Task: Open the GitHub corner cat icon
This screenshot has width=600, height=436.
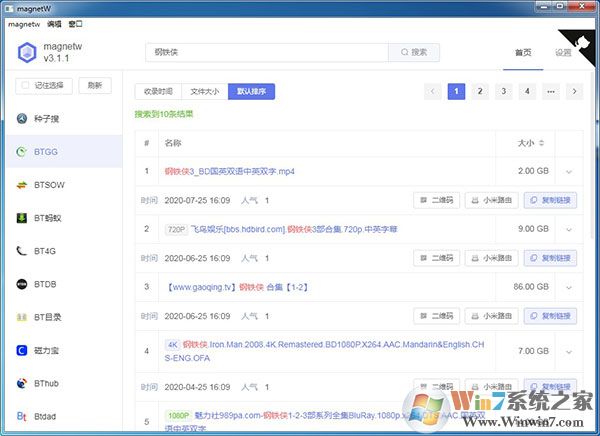Action: pyautogui.click(x=583, y=43)
